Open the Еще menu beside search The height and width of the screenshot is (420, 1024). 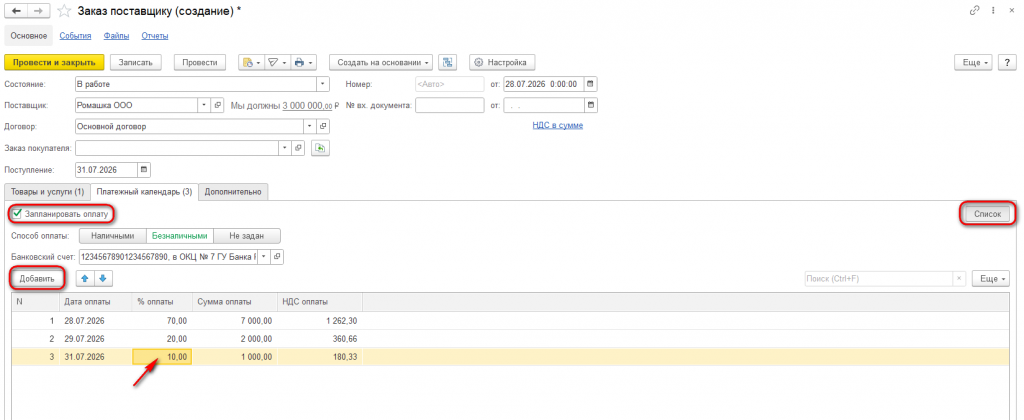991,279
